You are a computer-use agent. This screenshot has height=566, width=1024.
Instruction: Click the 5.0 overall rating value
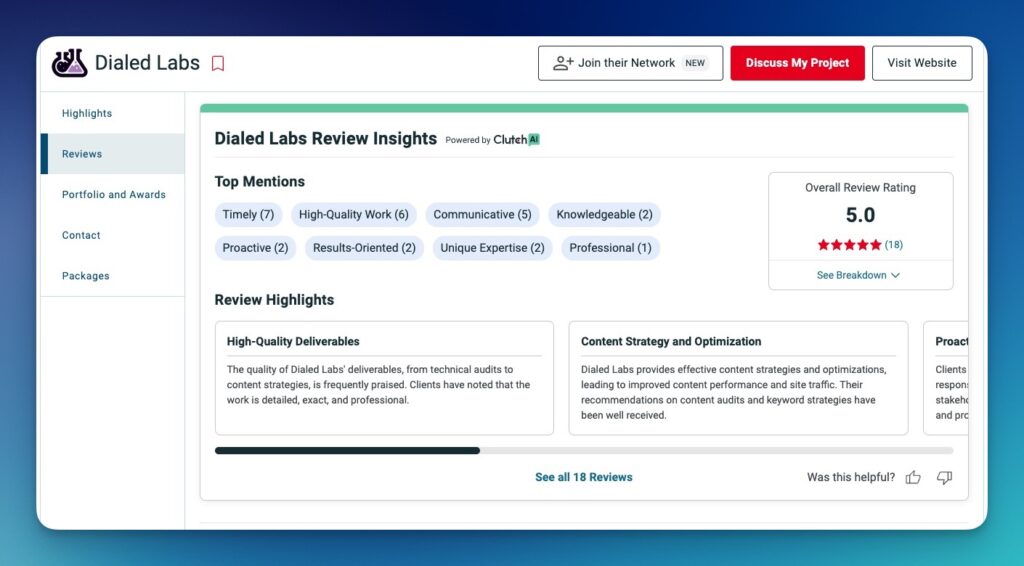point(860,215)
